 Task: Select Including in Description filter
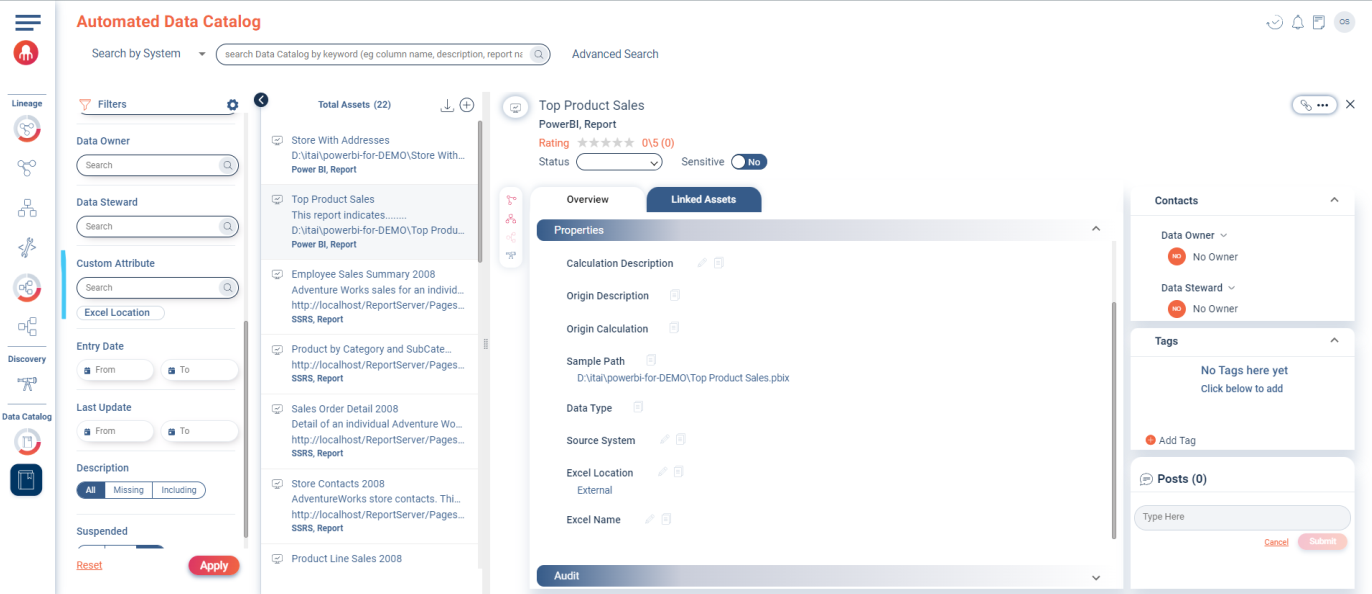[179, 490]
